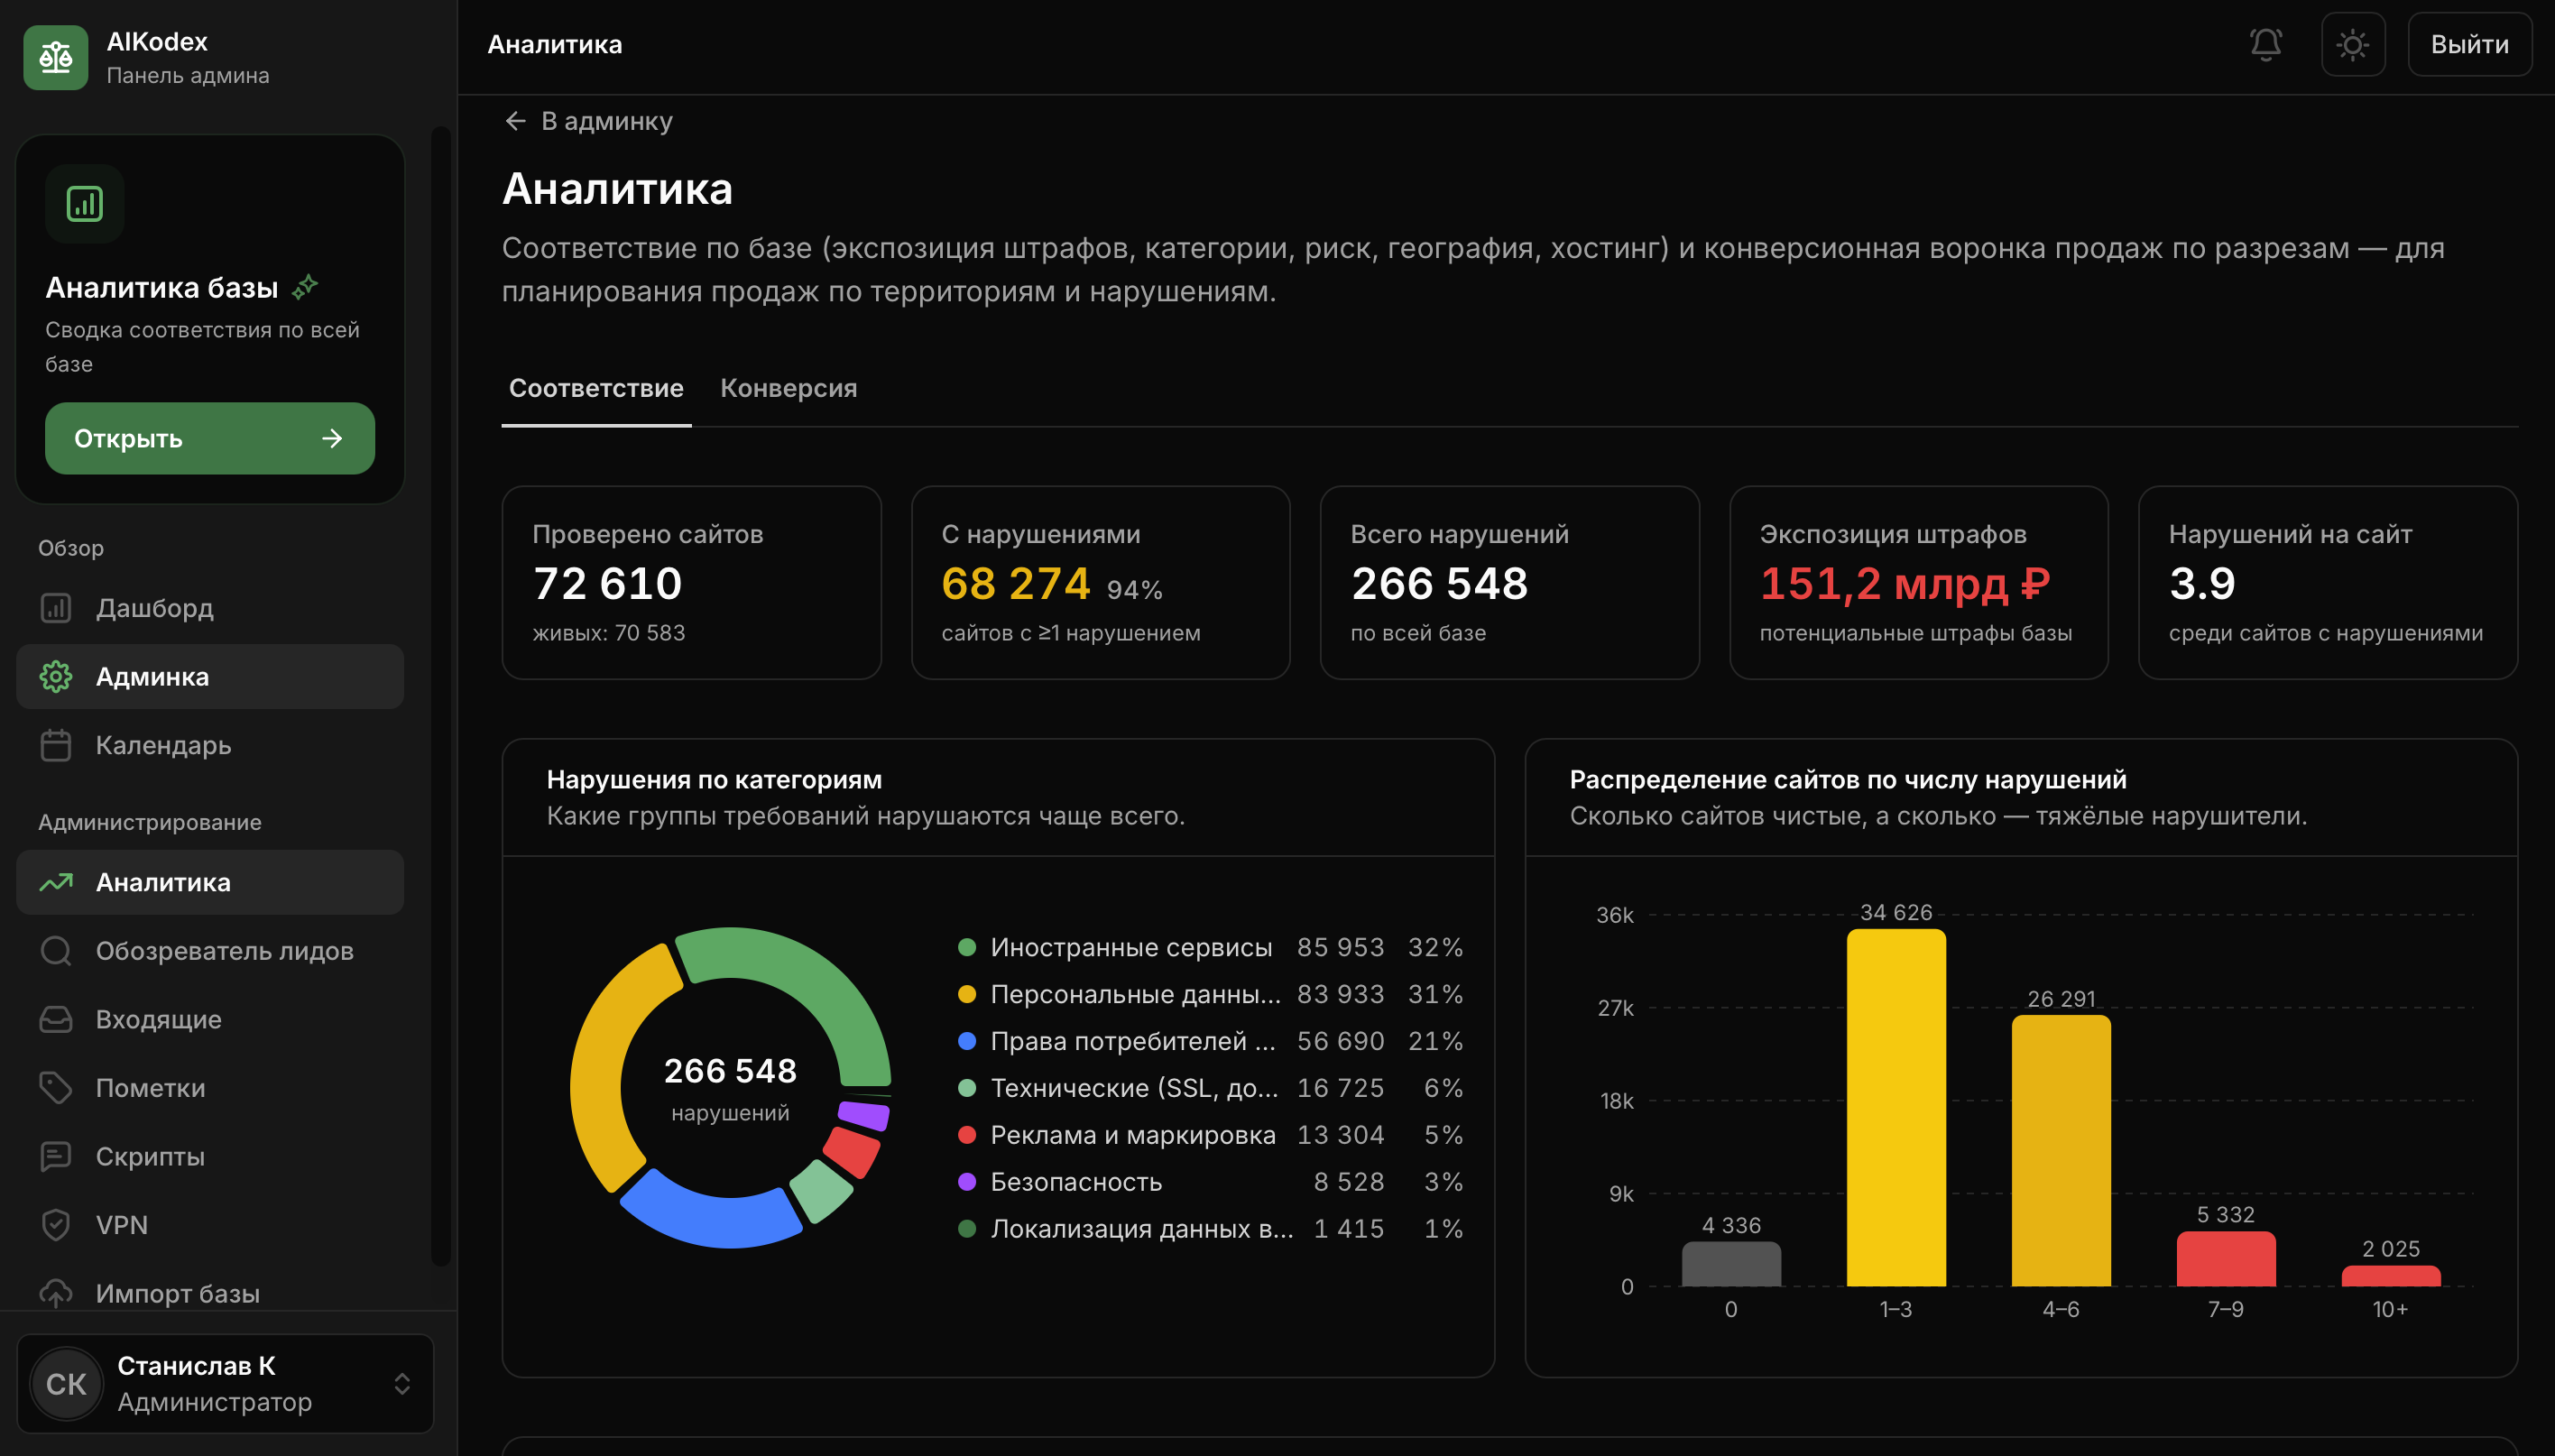The width and height of the screenshot is (2555, 1456).
Task: Click the Админка gear icon
Action: [x=56, y=677]
